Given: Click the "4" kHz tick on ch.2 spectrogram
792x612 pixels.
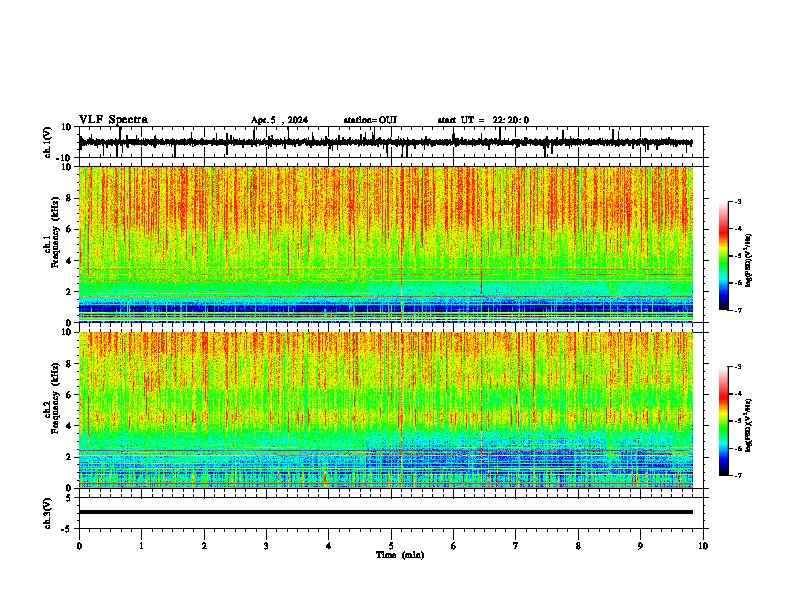Looking at the screenshot, I should (x=70, y=426).
